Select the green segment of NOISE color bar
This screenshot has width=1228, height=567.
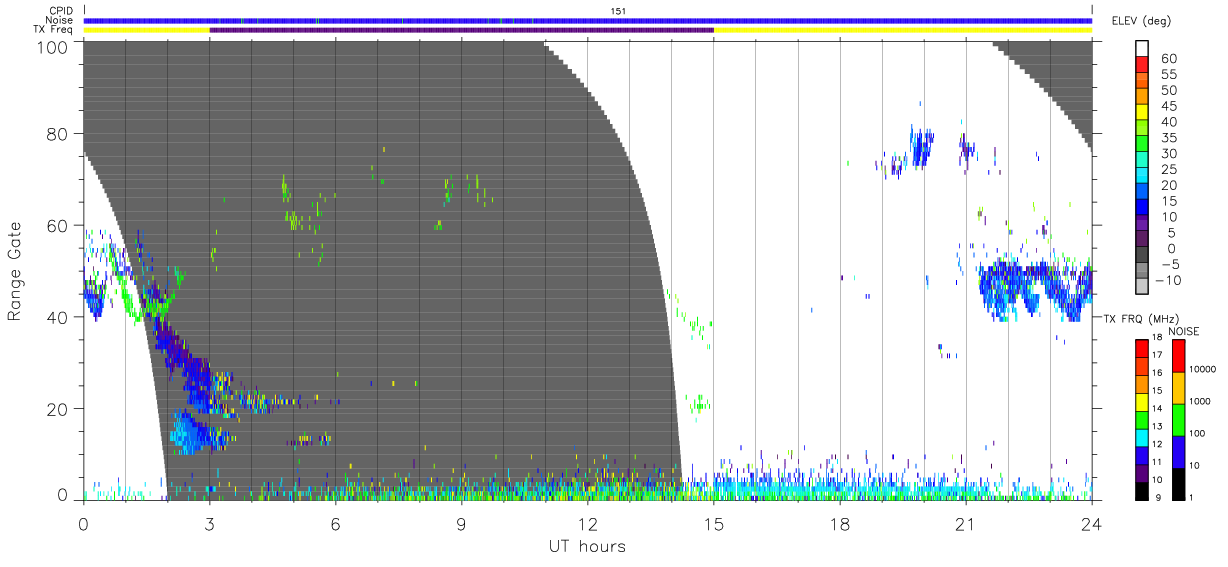point(1179,420)
